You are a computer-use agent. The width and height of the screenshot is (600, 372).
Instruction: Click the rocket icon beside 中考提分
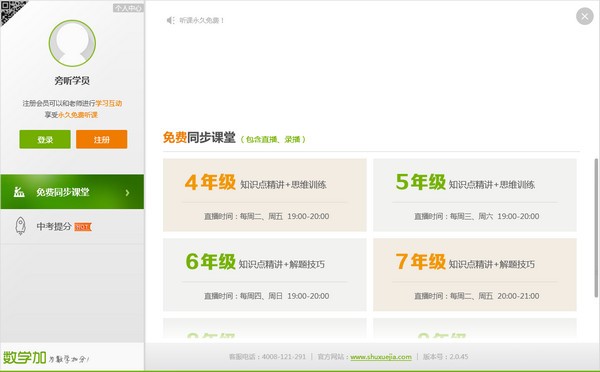tap(20, 226)
